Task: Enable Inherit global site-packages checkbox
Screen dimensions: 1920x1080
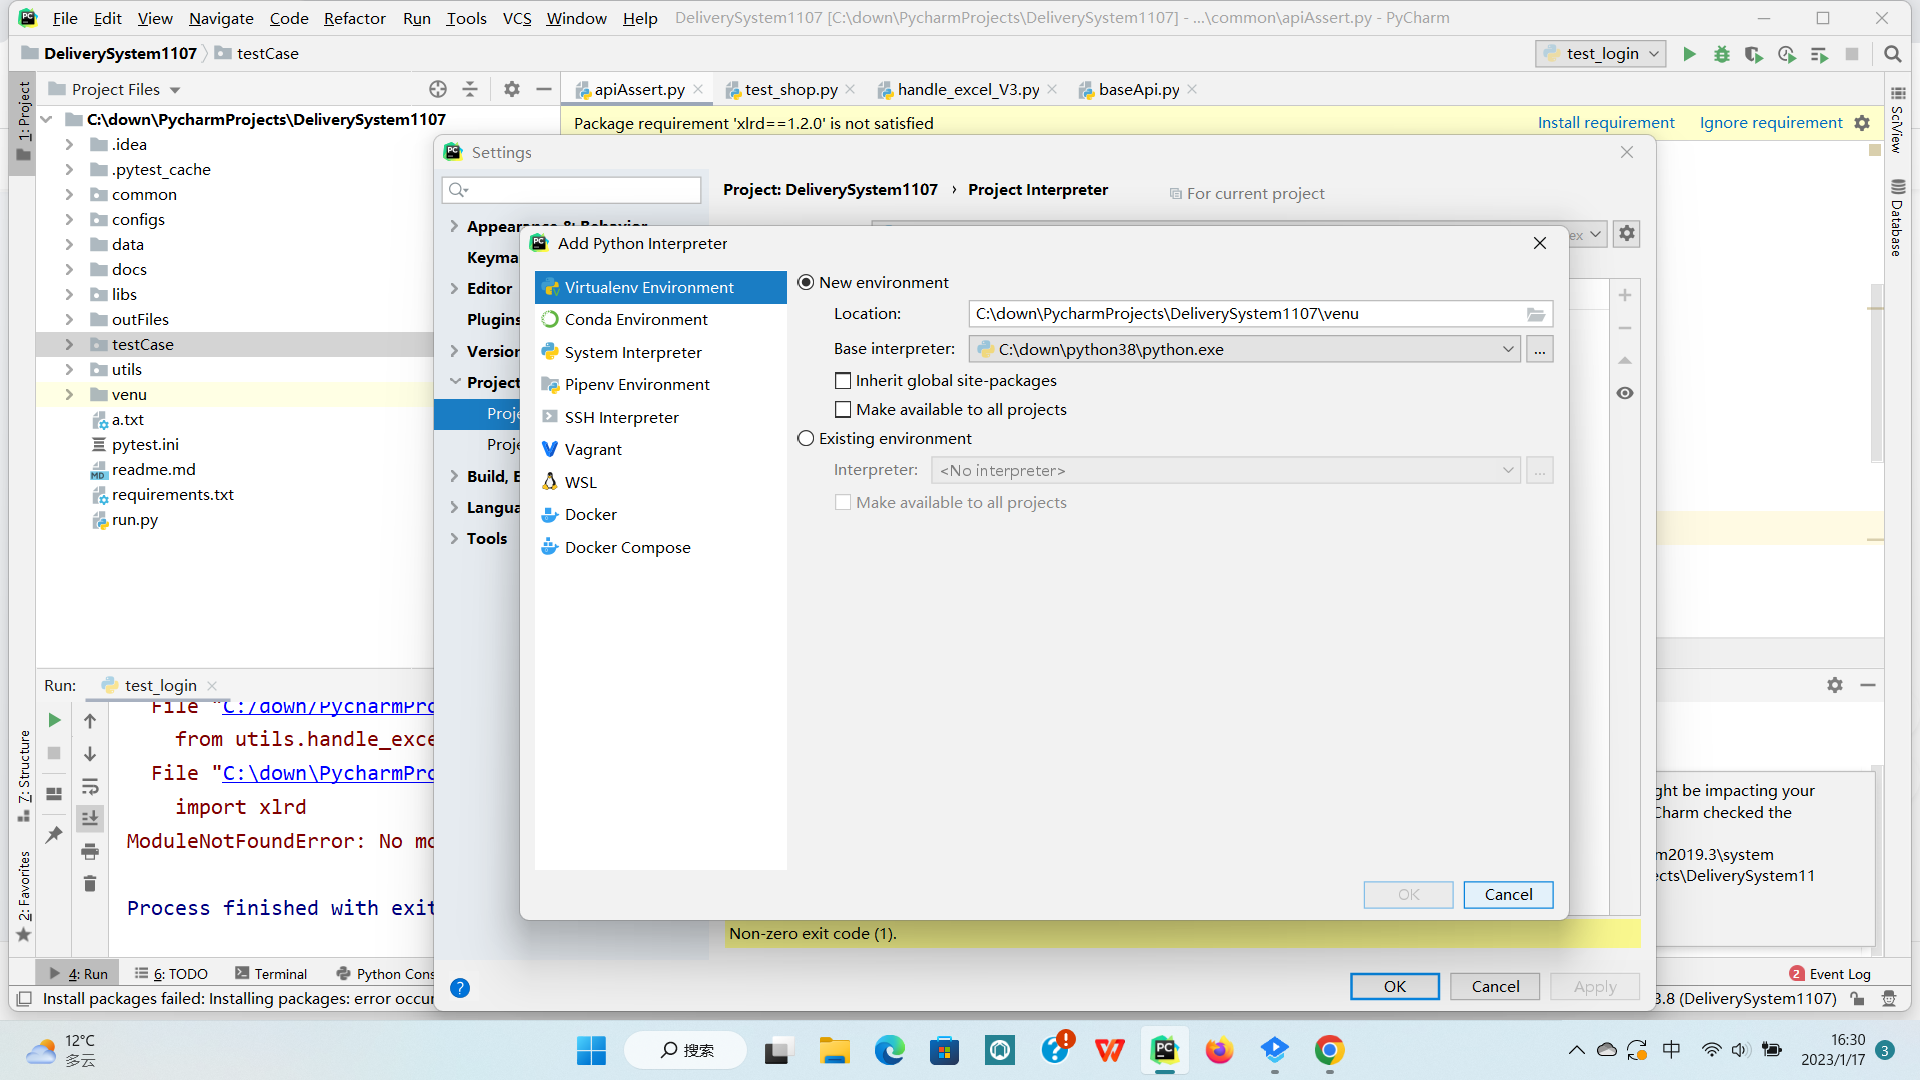Action: pos(843,381)
